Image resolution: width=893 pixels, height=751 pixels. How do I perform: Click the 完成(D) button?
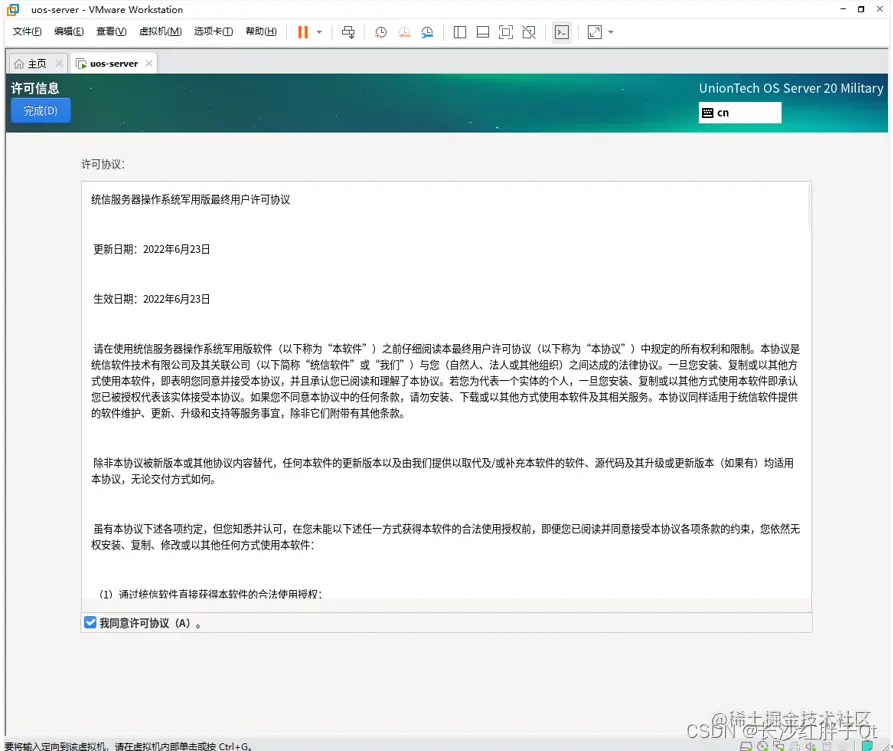click(40, 110)
